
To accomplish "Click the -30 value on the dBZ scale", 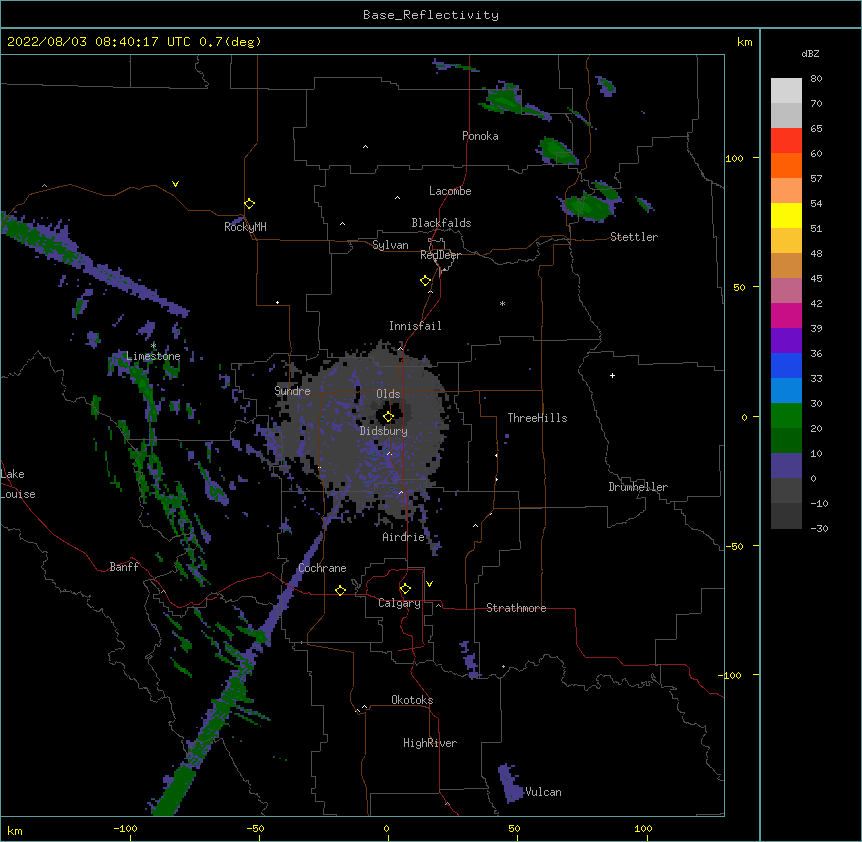I will 819,528.
